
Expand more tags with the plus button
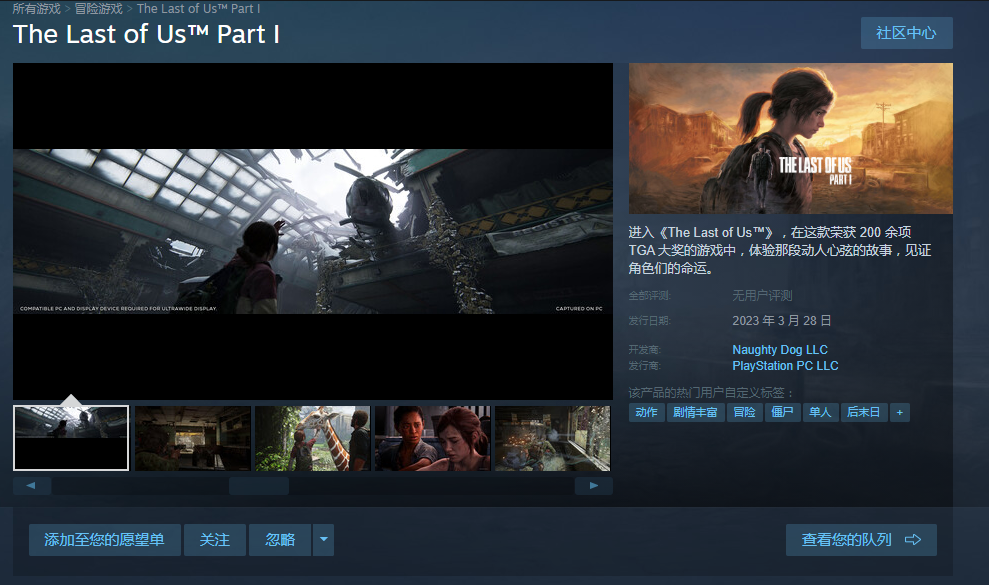point(900,412)
